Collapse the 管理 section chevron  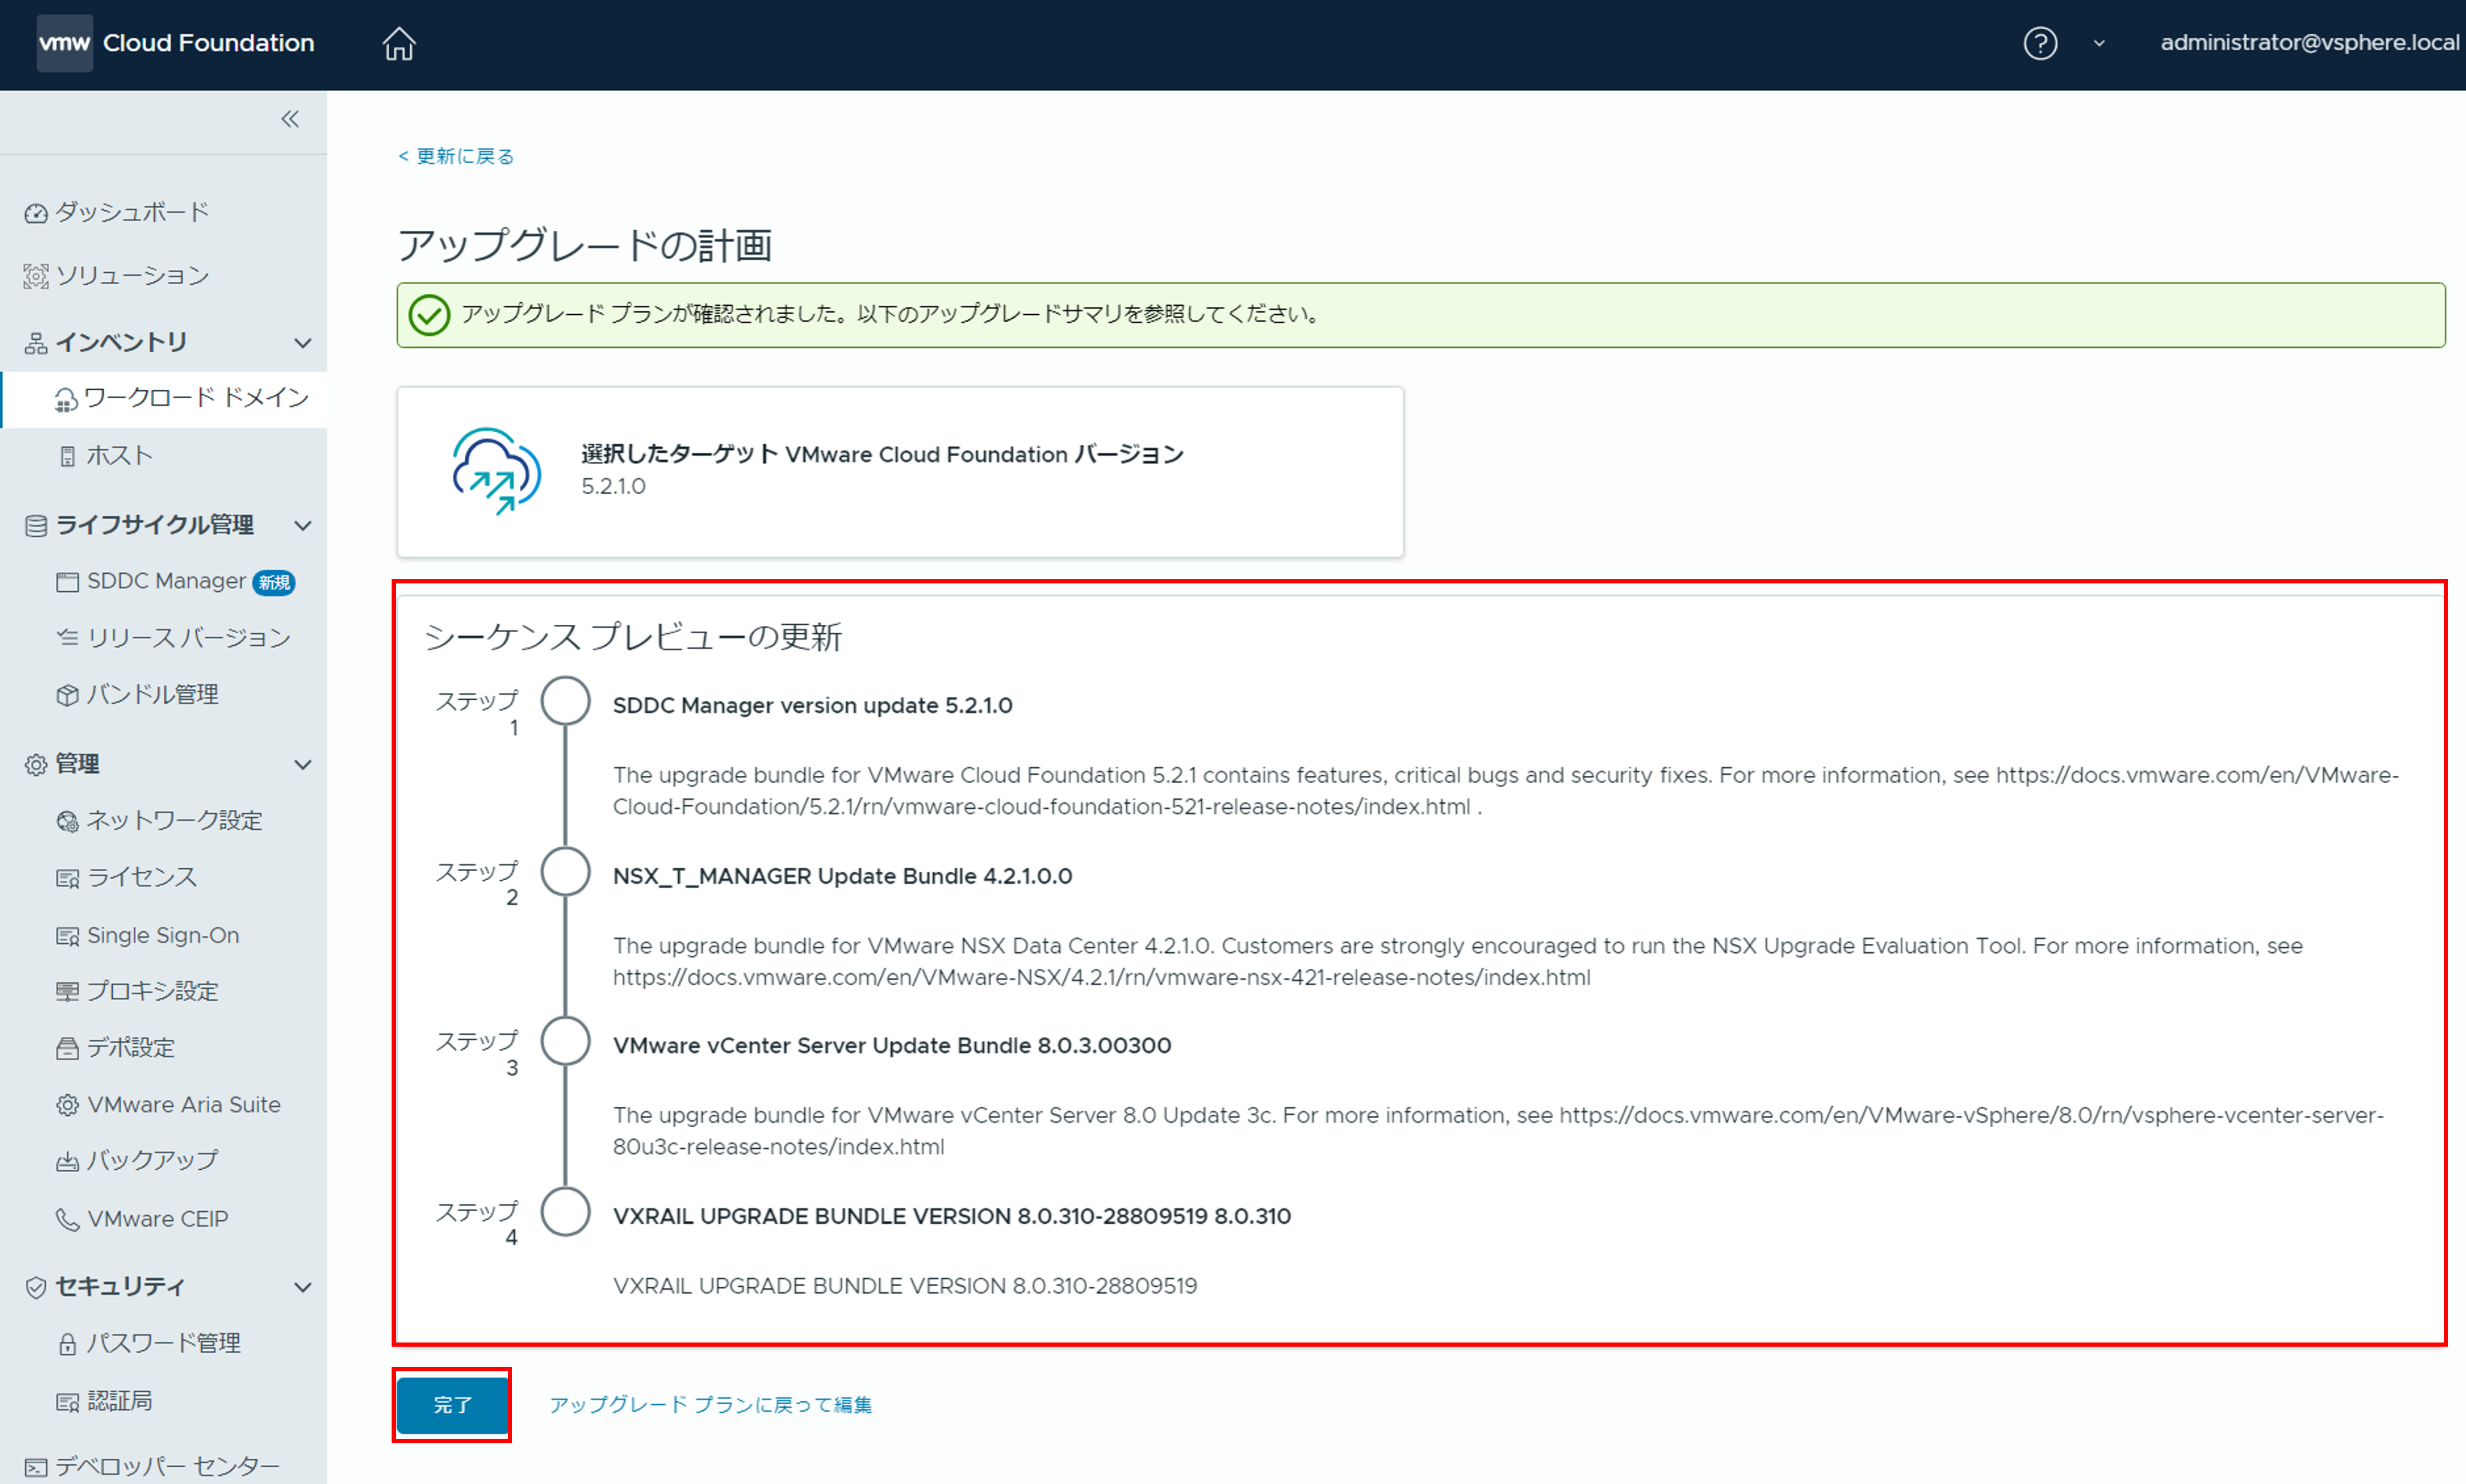click(x=303, y=765)
